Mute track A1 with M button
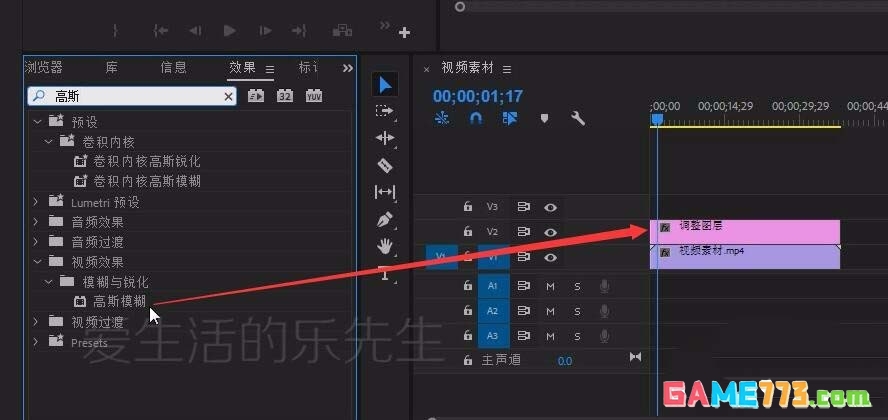The width and height of the screenshot is (888, 420). [x=550, y=286]
